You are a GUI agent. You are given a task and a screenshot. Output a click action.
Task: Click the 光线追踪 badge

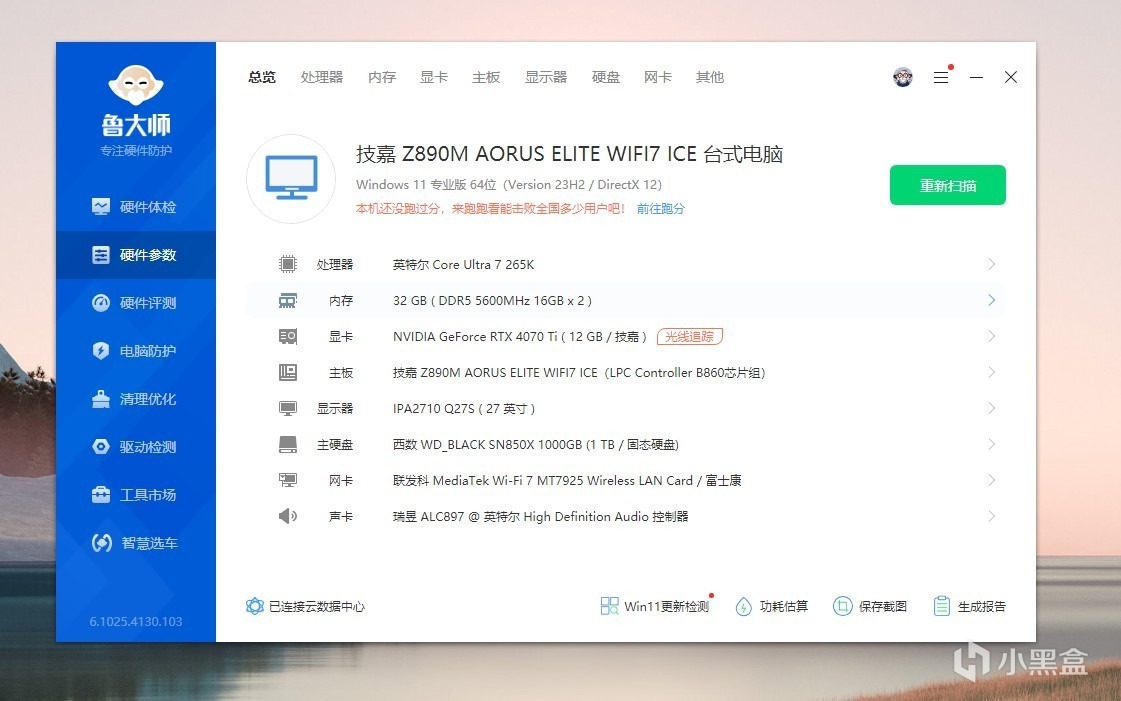pos(690,337)
